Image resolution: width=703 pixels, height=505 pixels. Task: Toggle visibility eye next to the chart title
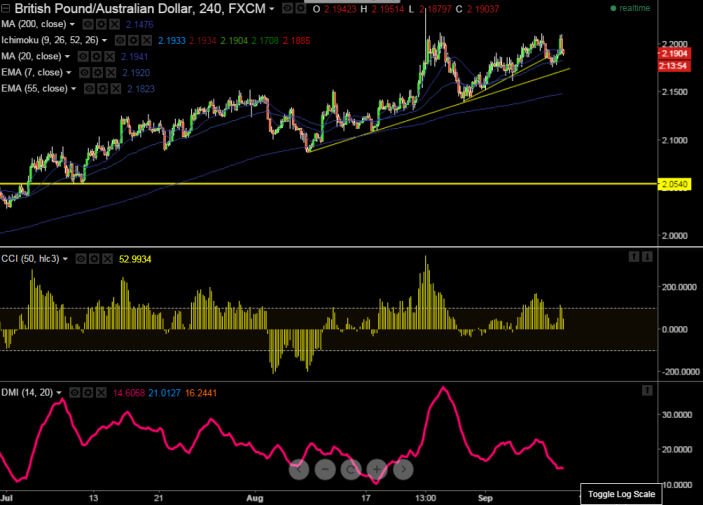point(287,8)
